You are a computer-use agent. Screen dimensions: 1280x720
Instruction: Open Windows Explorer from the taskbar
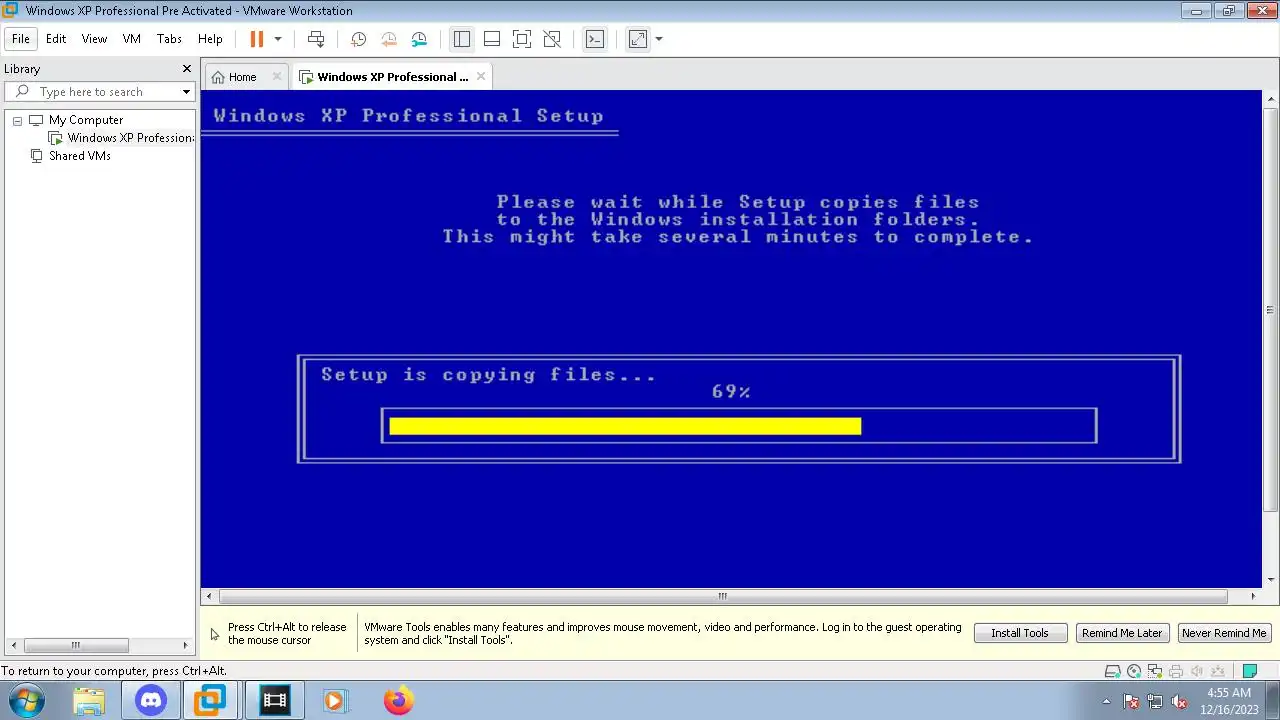pyautogui.click(x=89, y=701)
